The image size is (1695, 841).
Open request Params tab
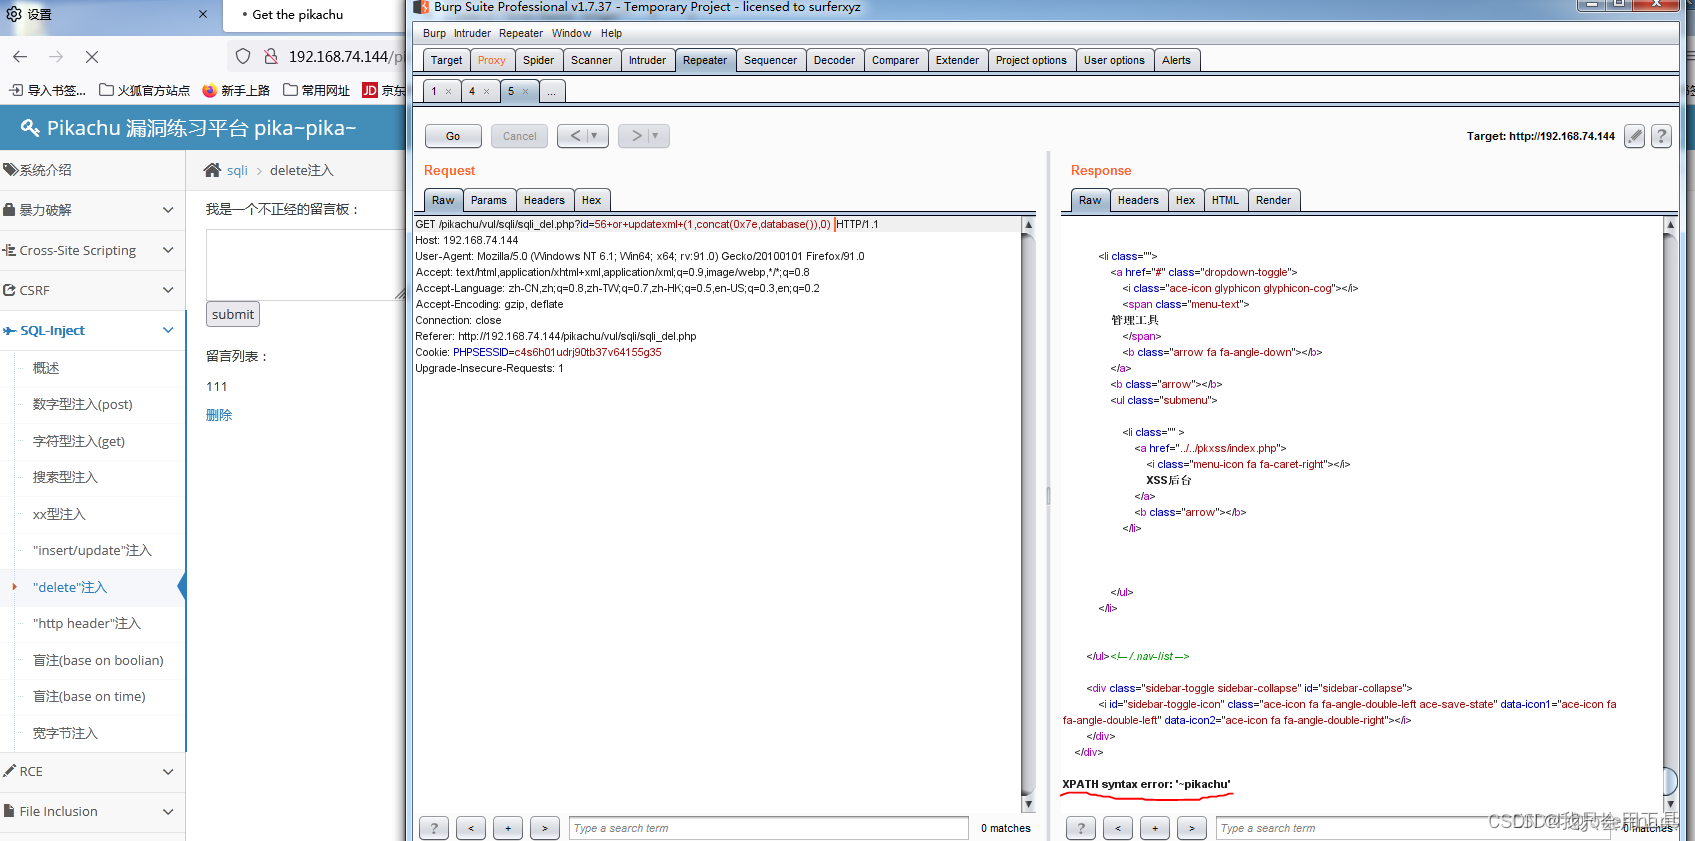[489, 200]
